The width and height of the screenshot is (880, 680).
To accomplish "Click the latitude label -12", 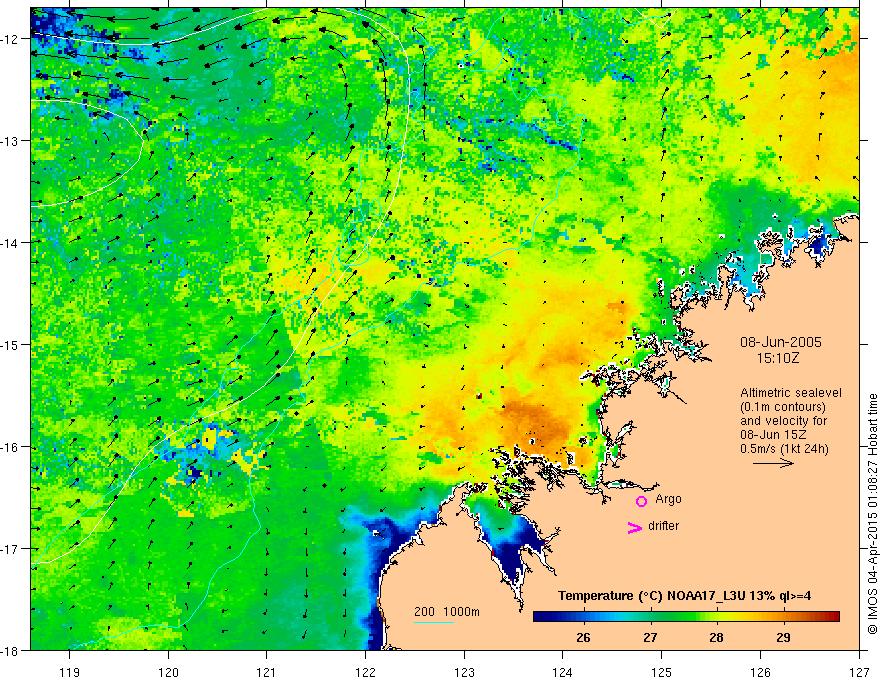I will [x=11, y=39].
